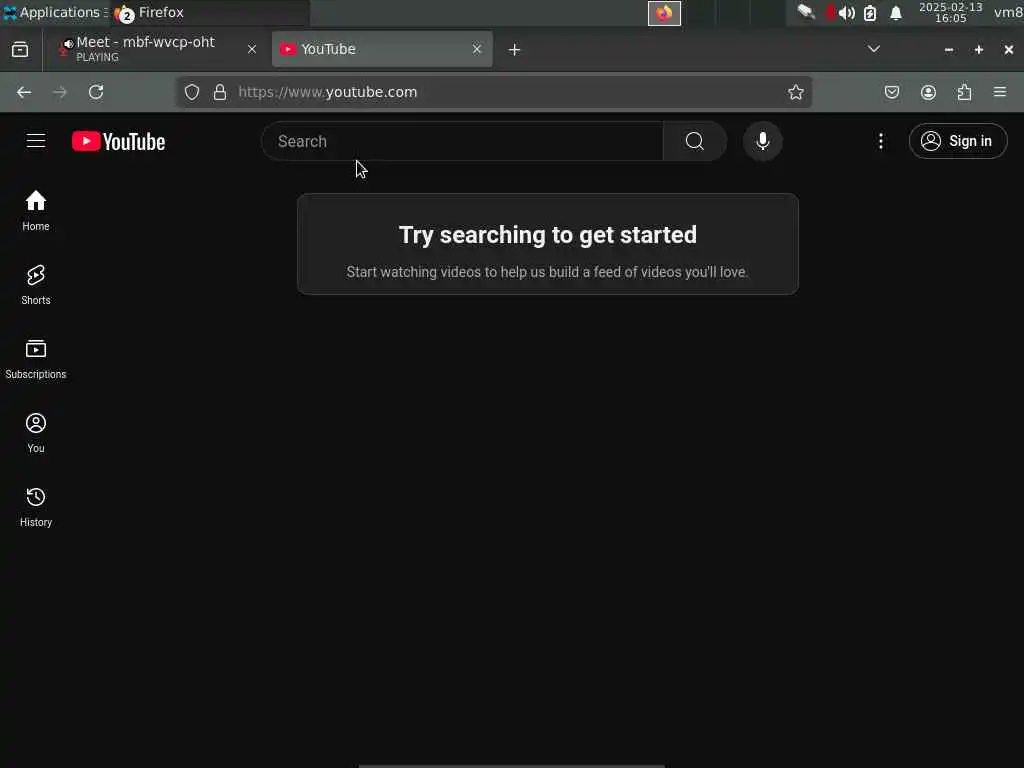Select Home in the sidebar
Image resolution: width=1024 pixels, height=768 pixels.
[36, 210]
